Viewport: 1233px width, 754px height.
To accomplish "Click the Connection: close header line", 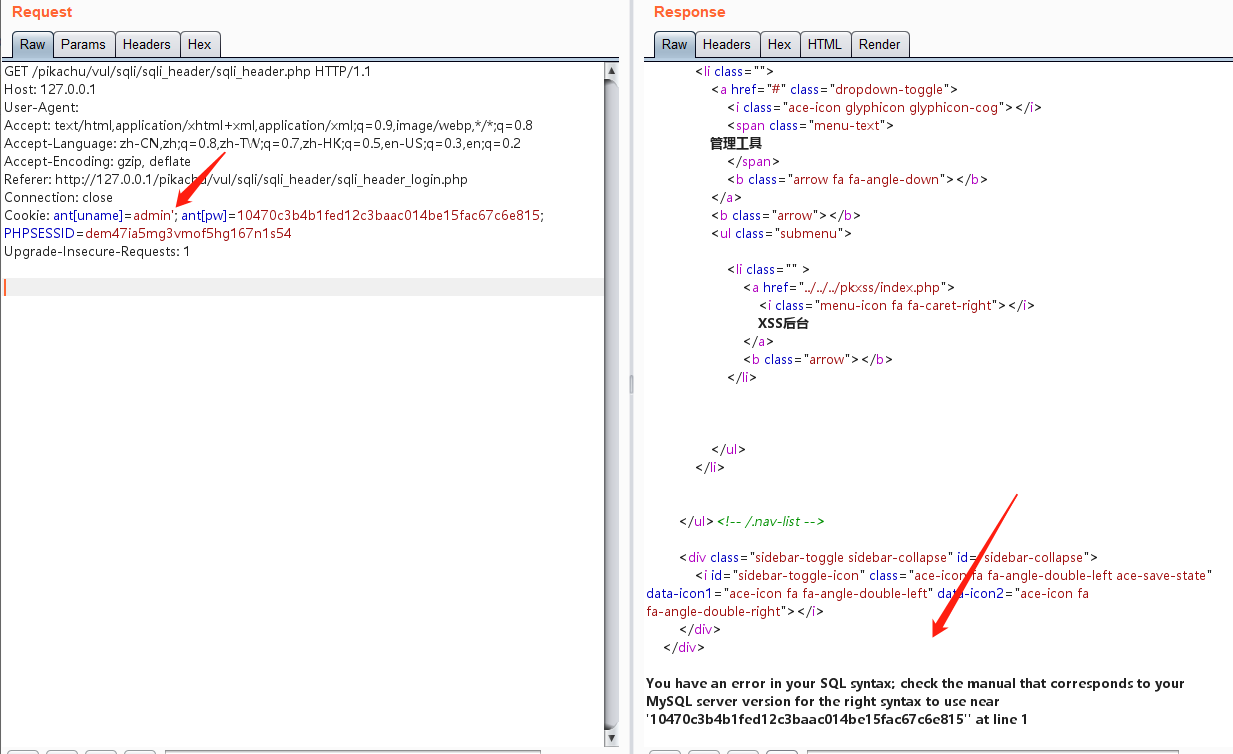I will [x=58, y=197].
